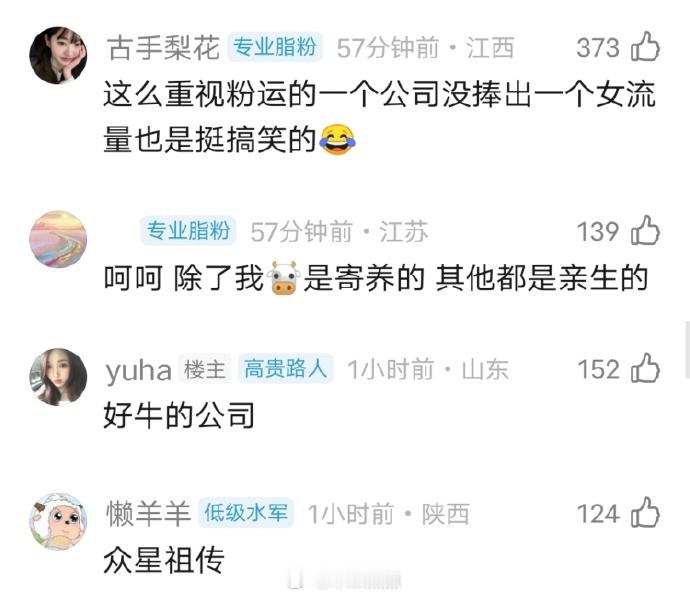This screenshot has width=690, height=597.
Task: Click the username 懒羊羊
Action: [149, 513]
